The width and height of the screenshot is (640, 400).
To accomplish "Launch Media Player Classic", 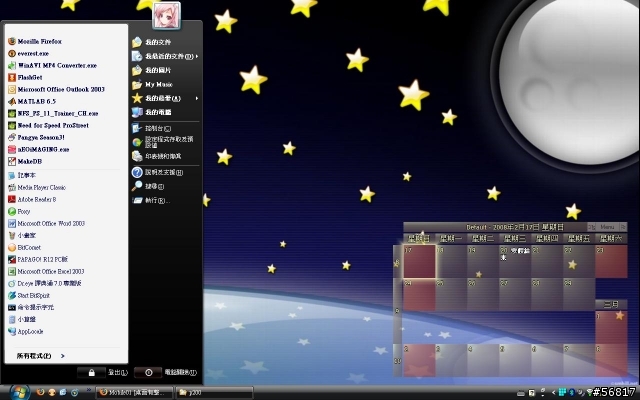I will 37,187.
